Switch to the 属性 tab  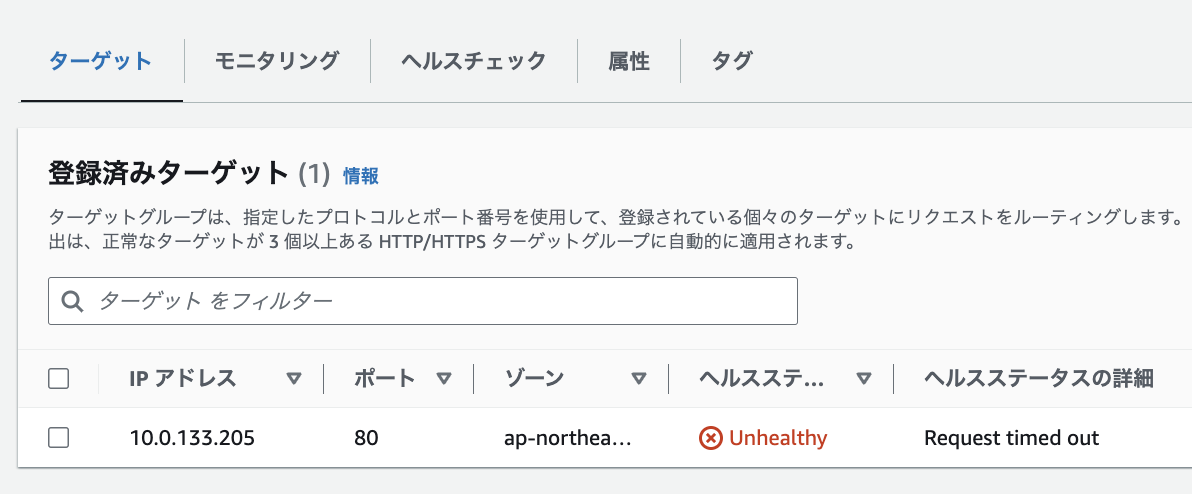(x=629, y=62)
